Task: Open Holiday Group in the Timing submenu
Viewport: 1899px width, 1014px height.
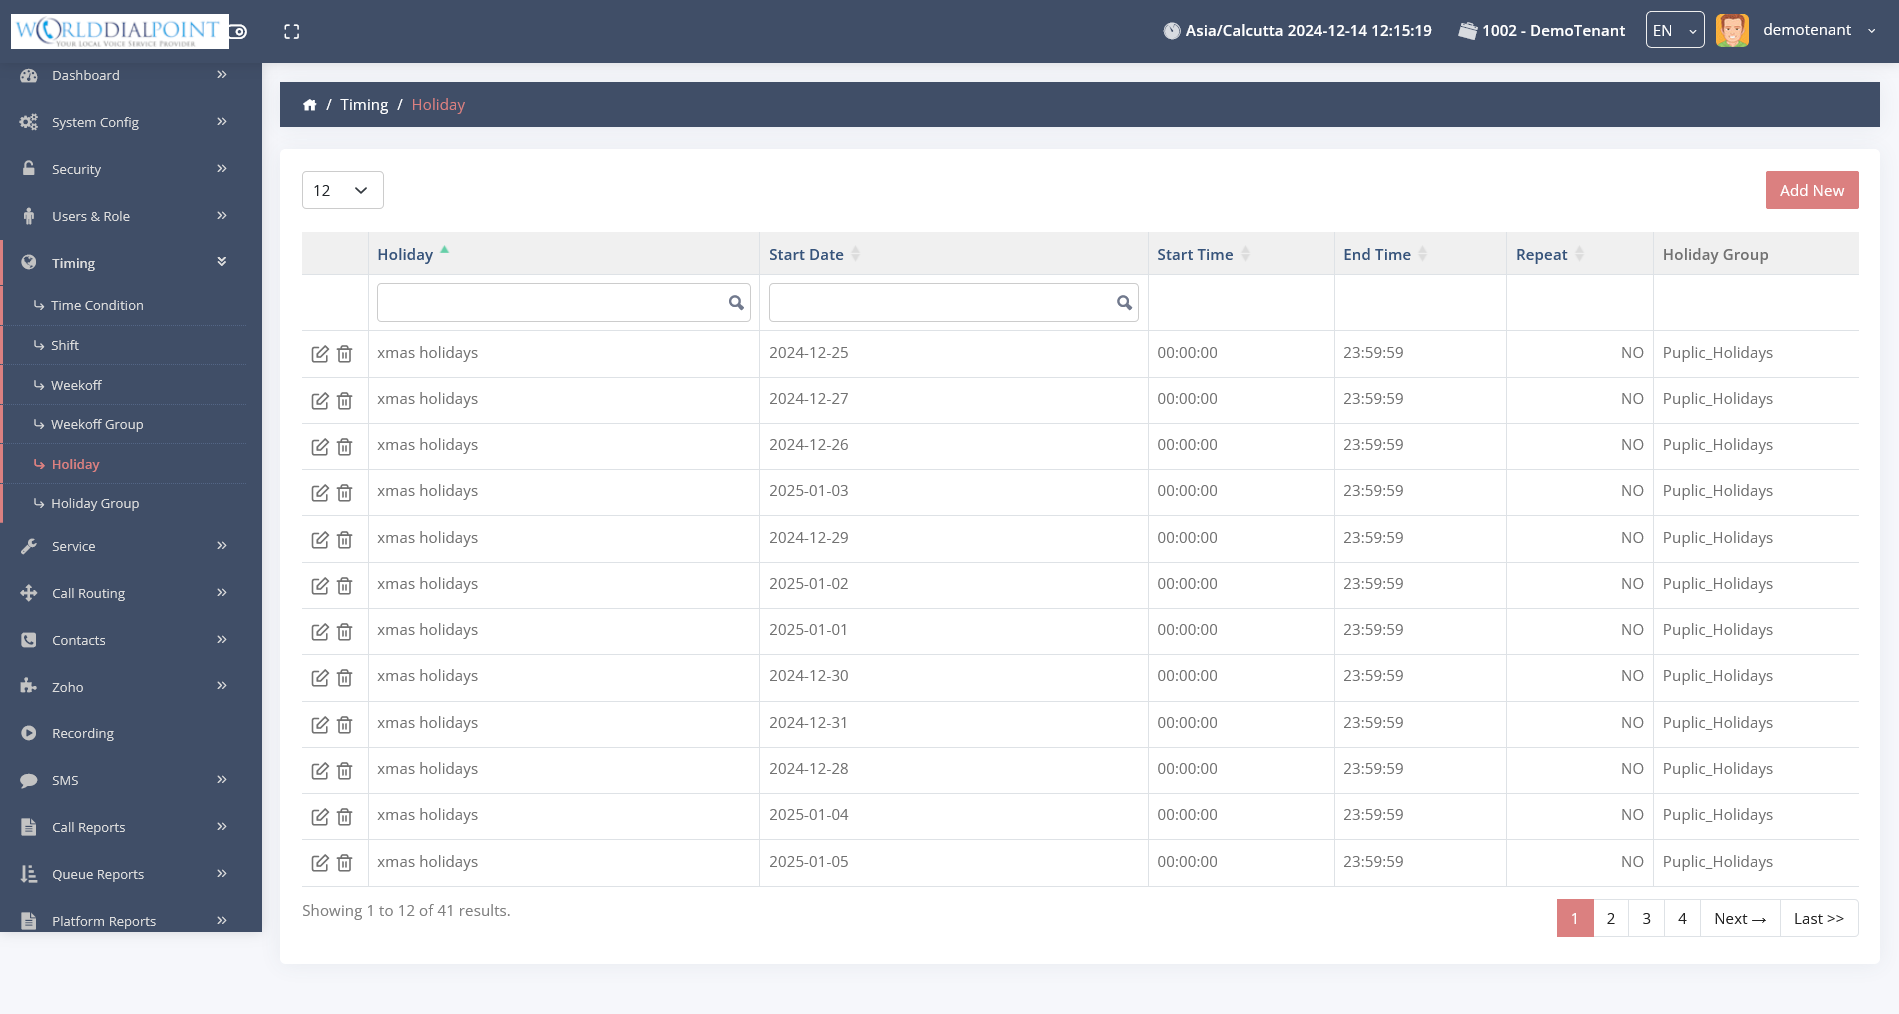Action: click(x=95, y=503)
